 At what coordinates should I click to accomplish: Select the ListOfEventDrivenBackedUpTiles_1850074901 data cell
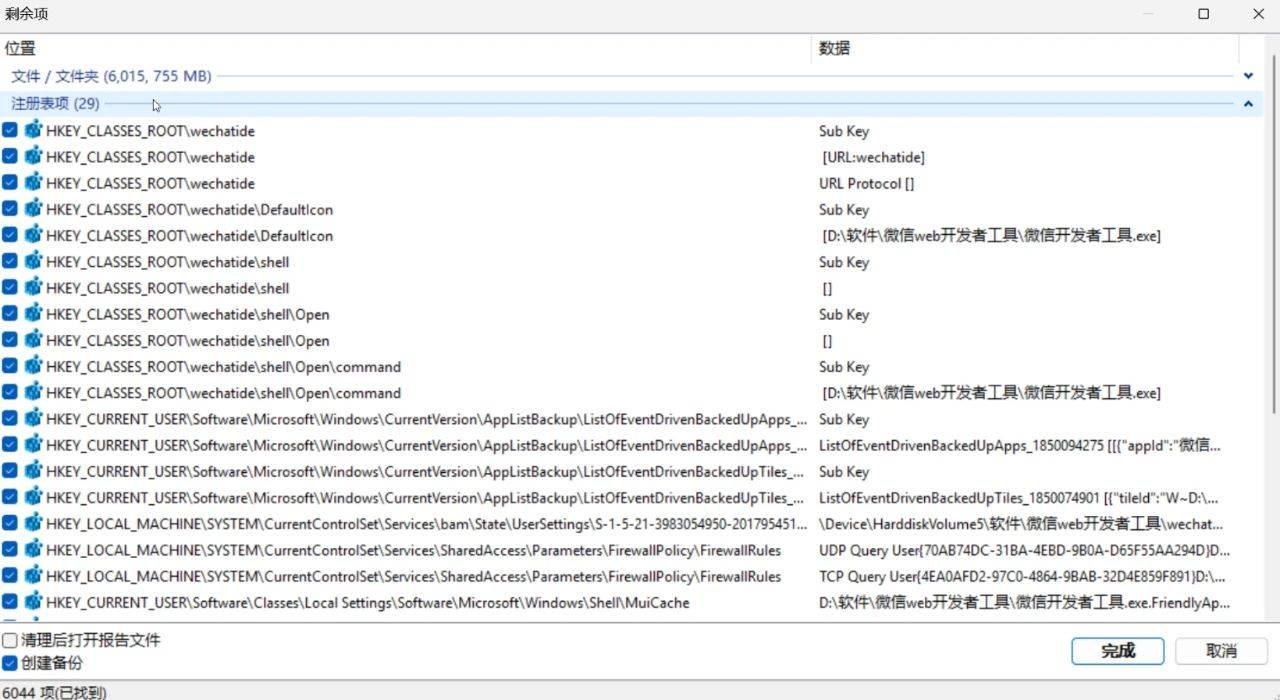click(1018, 497)
